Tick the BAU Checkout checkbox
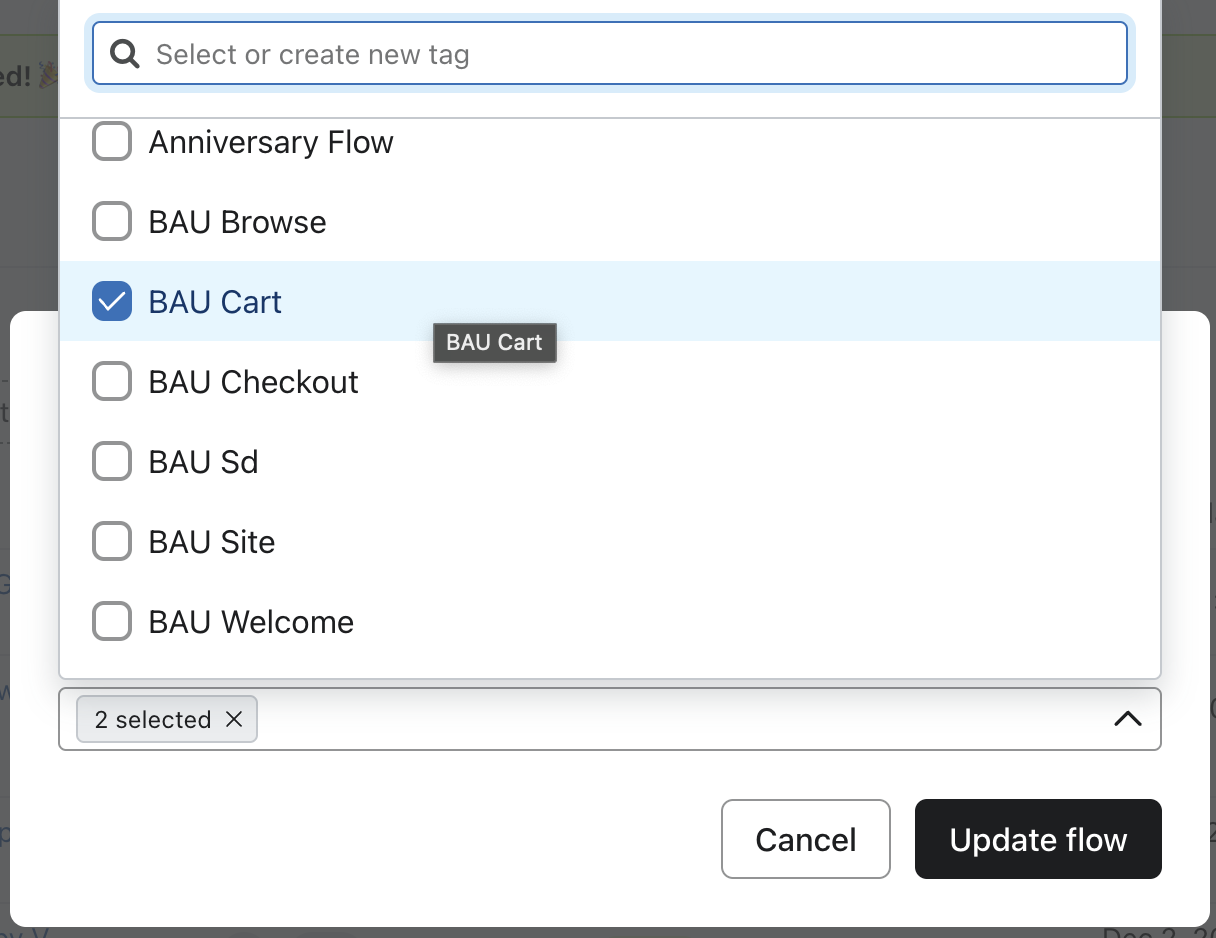The height and width of the screenshot is (938, 1216). [x=112, y=382]
